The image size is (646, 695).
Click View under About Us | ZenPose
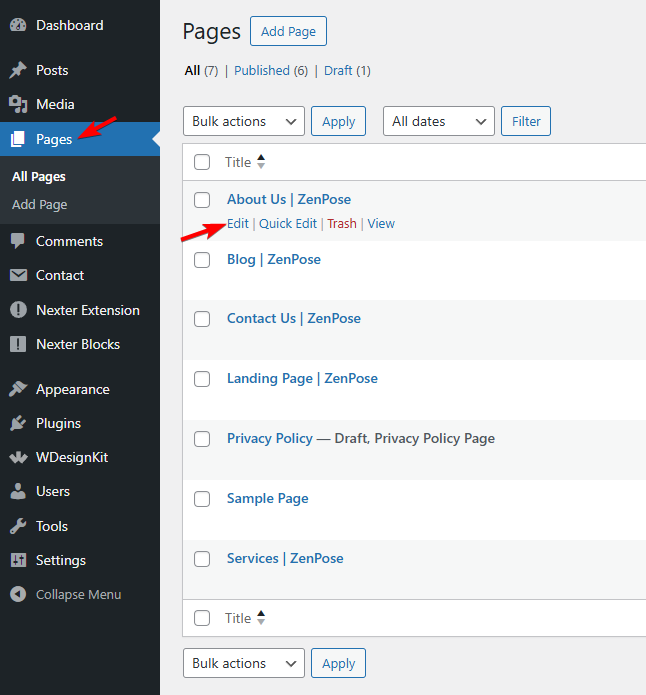pos(381,223)
